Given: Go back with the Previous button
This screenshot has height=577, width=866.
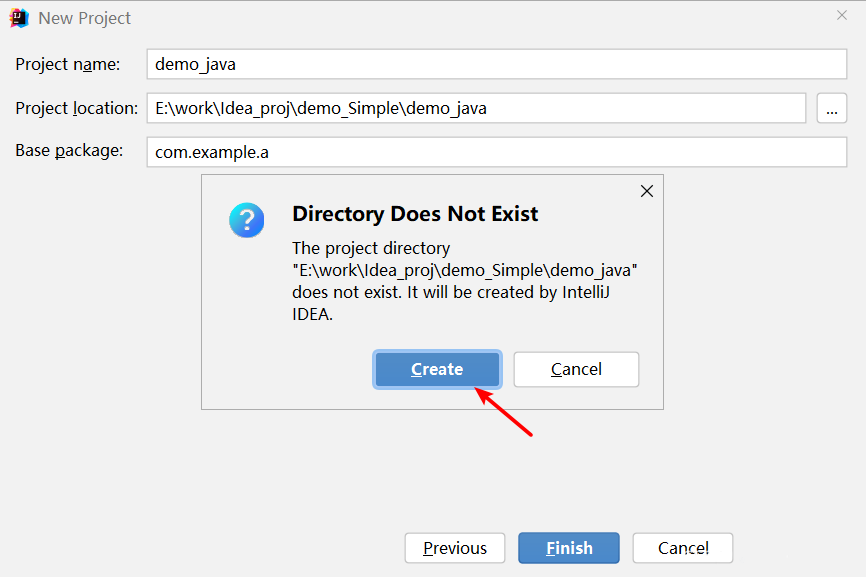Looking at the screenshot, I should (455, 548).
